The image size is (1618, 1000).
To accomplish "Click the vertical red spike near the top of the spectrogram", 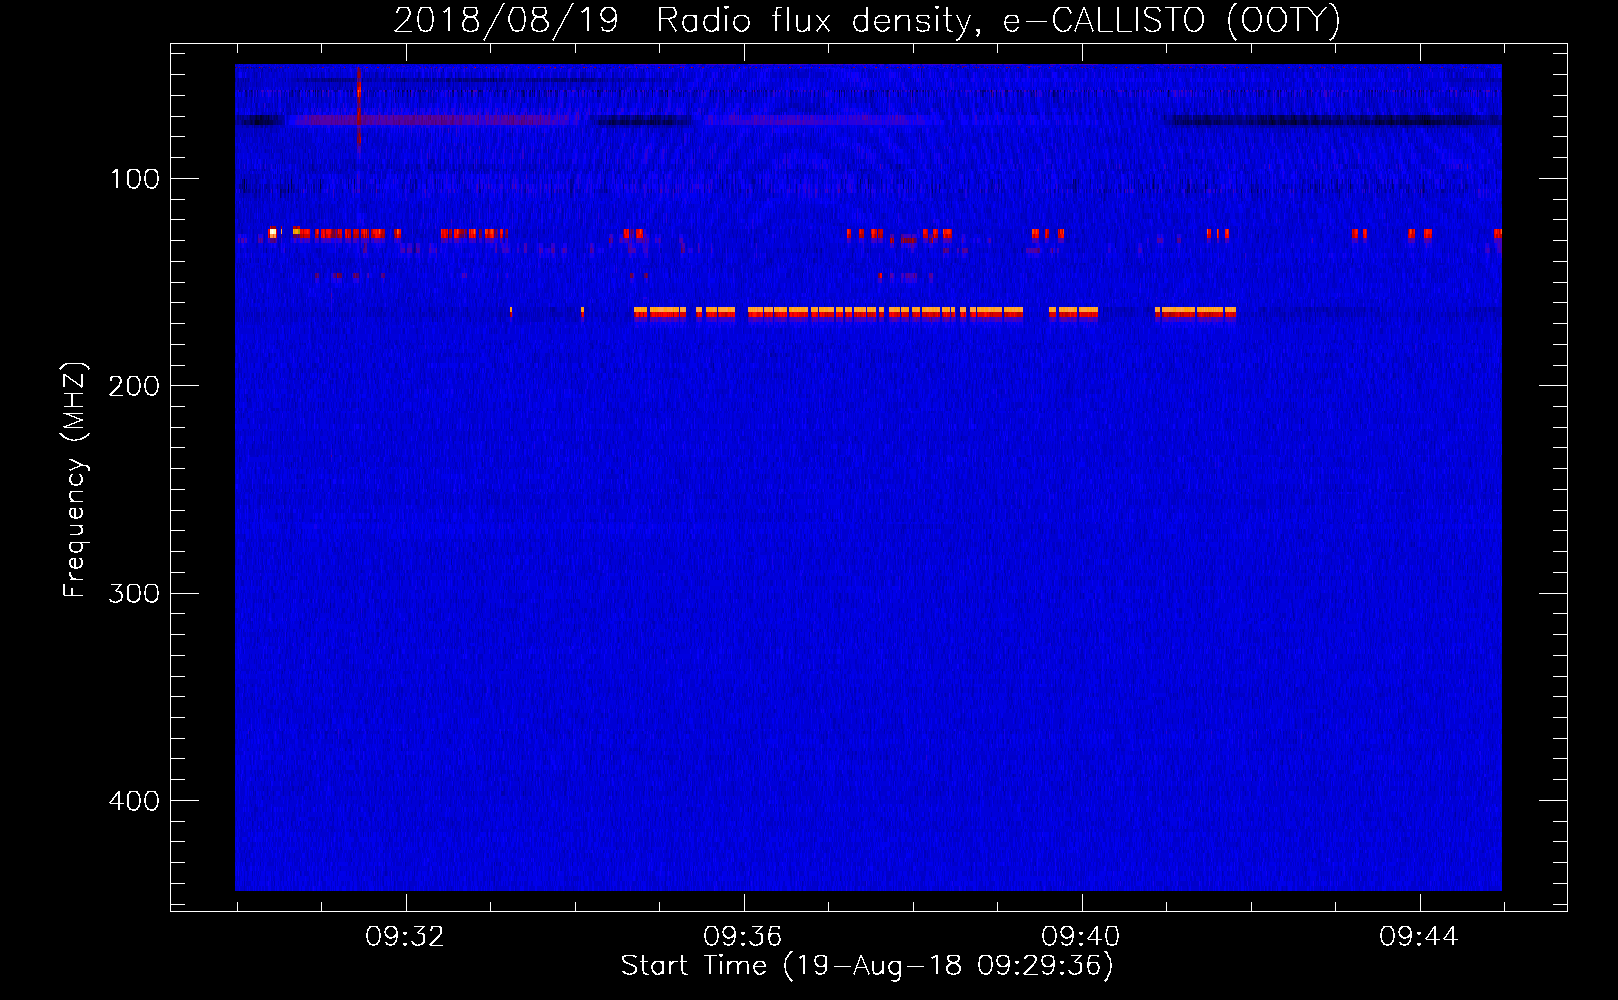I will (x=359, y=108).
